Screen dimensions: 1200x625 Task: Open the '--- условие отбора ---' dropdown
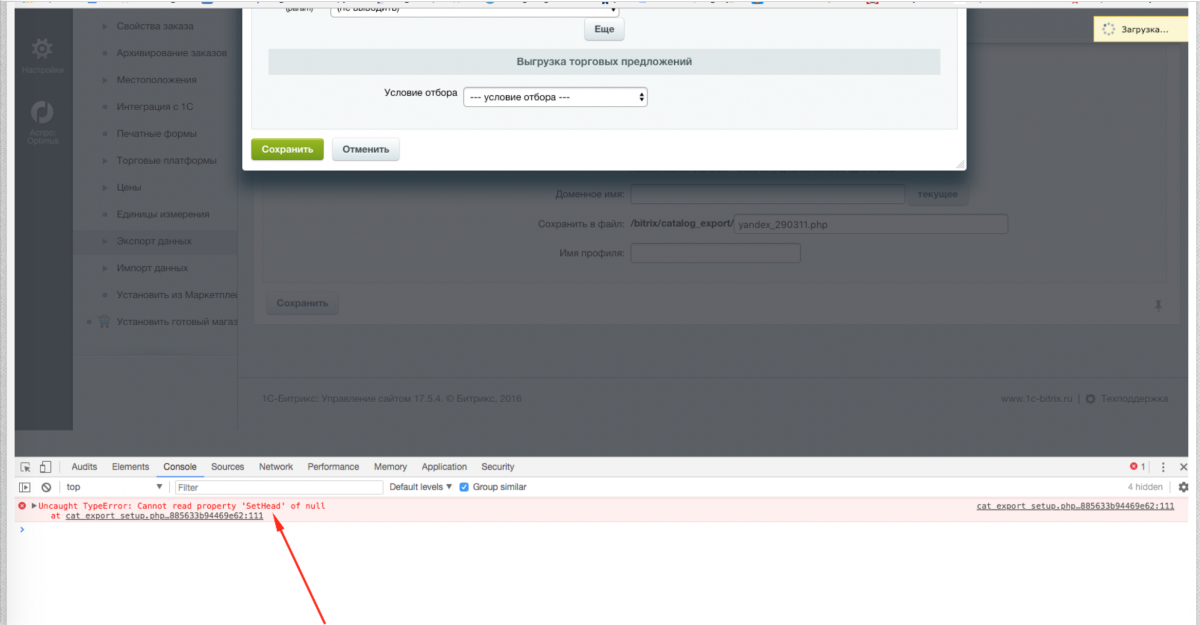coord(554,97)
